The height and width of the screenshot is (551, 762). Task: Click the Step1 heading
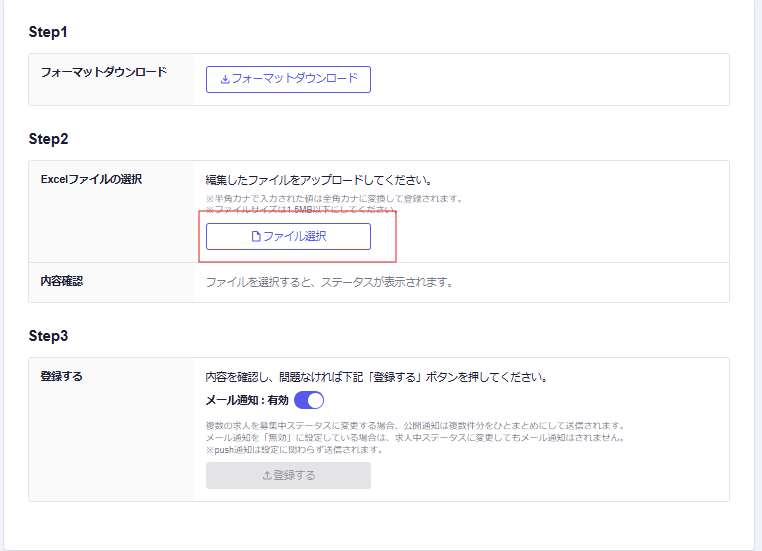(x=48, y=33)
